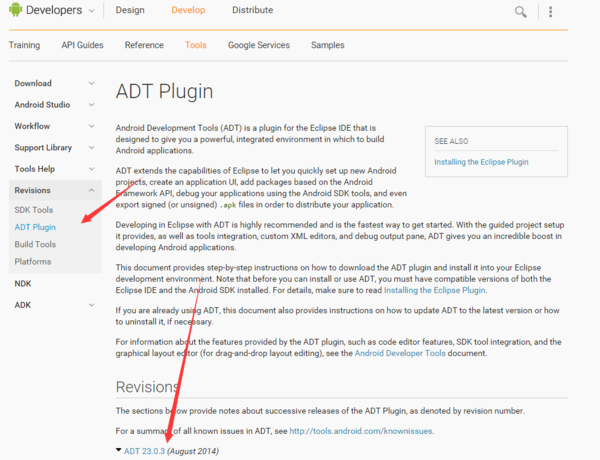This screenshot has width=600, height=460.
Task: Open Platforms under Revisions
Action: [x=33, y=261]
